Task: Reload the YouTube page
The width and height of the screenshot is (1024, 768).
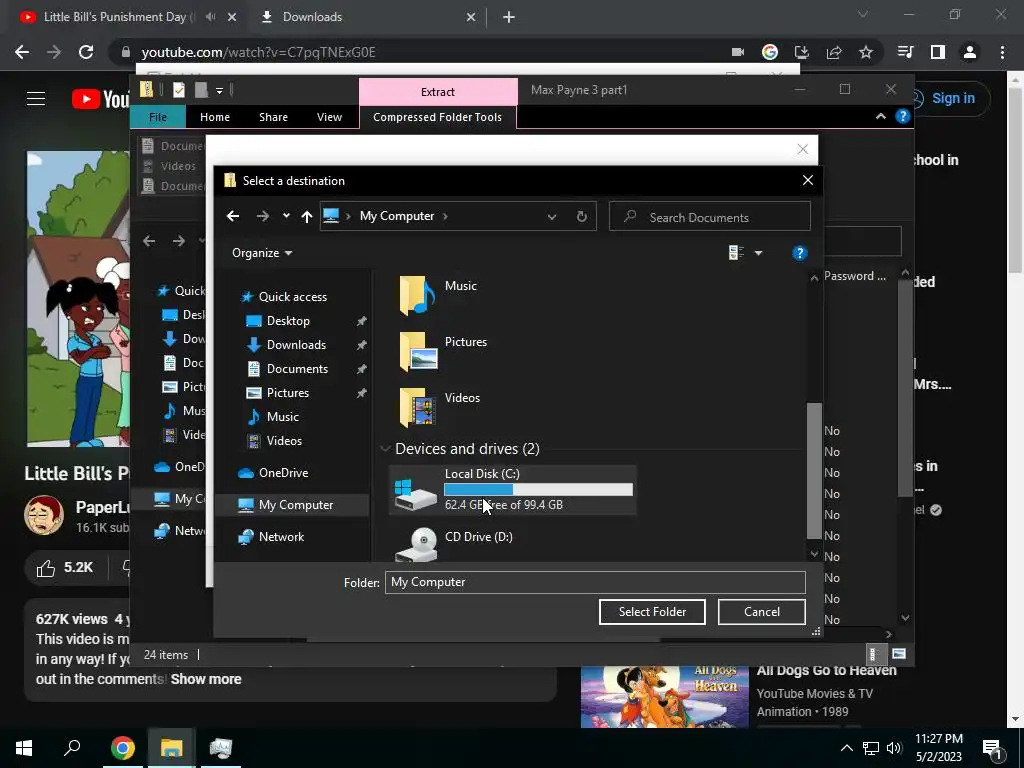Action: coord(86,52)
